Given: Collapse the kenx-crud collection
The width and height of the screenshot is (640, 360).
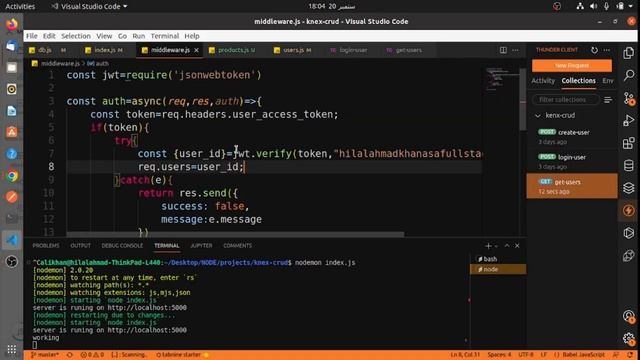Looking at the screenshot, I should click(538, 116).
